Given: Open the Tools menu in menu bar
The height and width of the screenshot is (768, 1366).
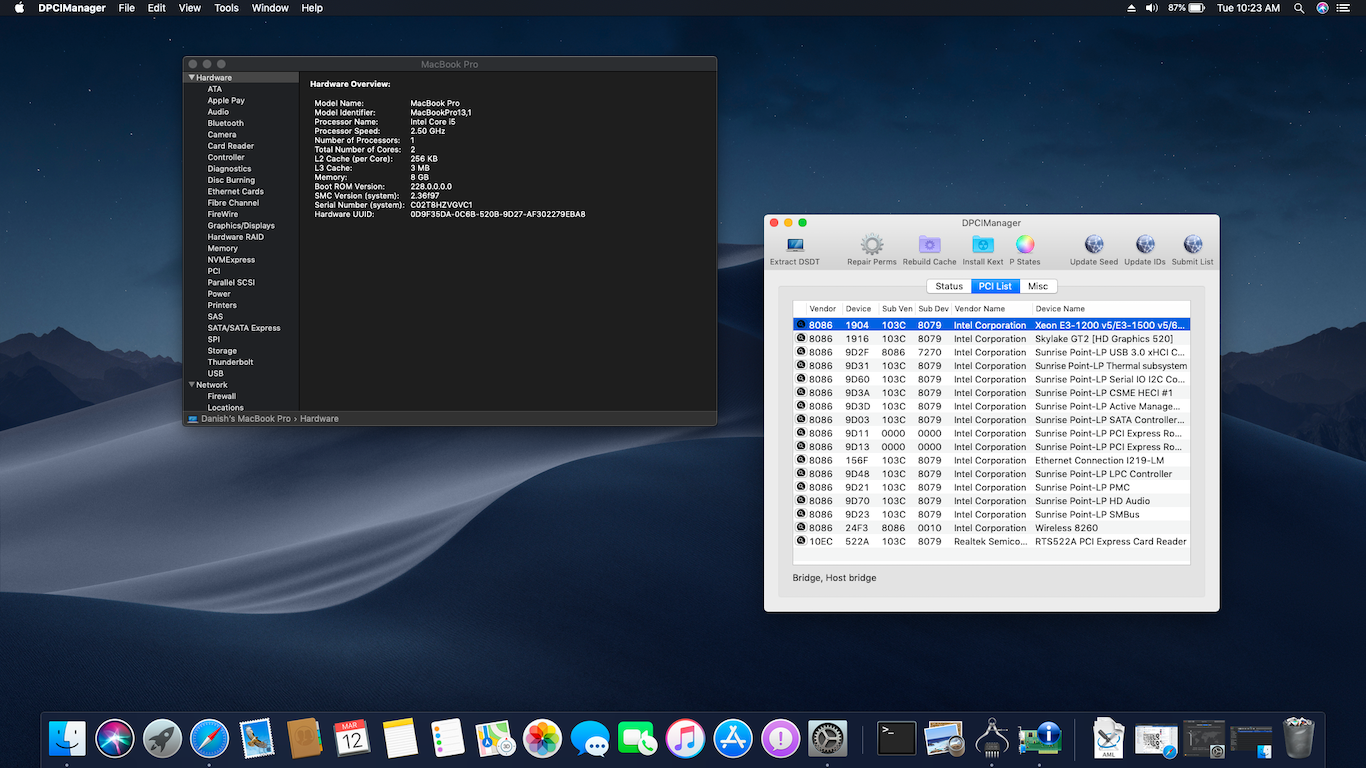Looking at the screenshot, I should tap(226, 8).
